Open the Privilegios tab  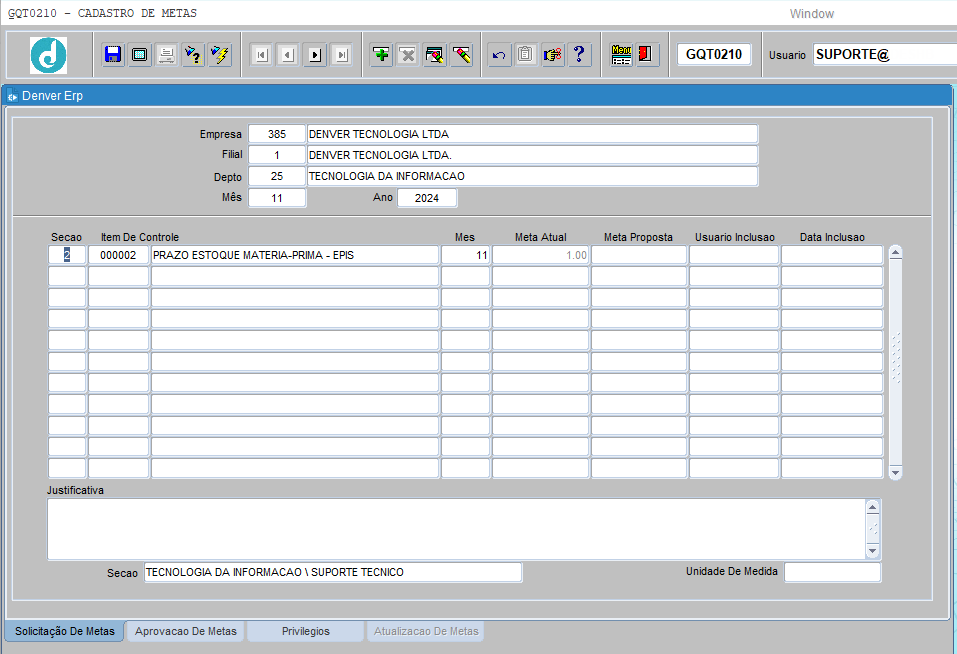tap(305, 631)
